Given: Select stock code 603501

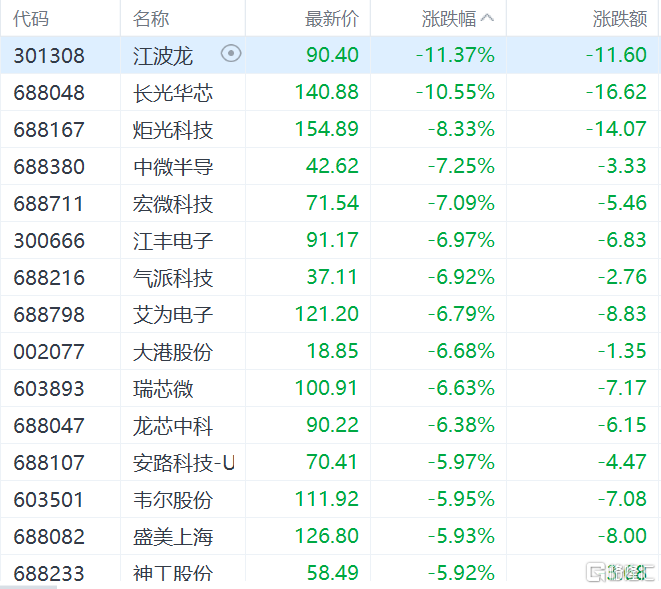Looking at the screenshot, I should coord(48,500).
